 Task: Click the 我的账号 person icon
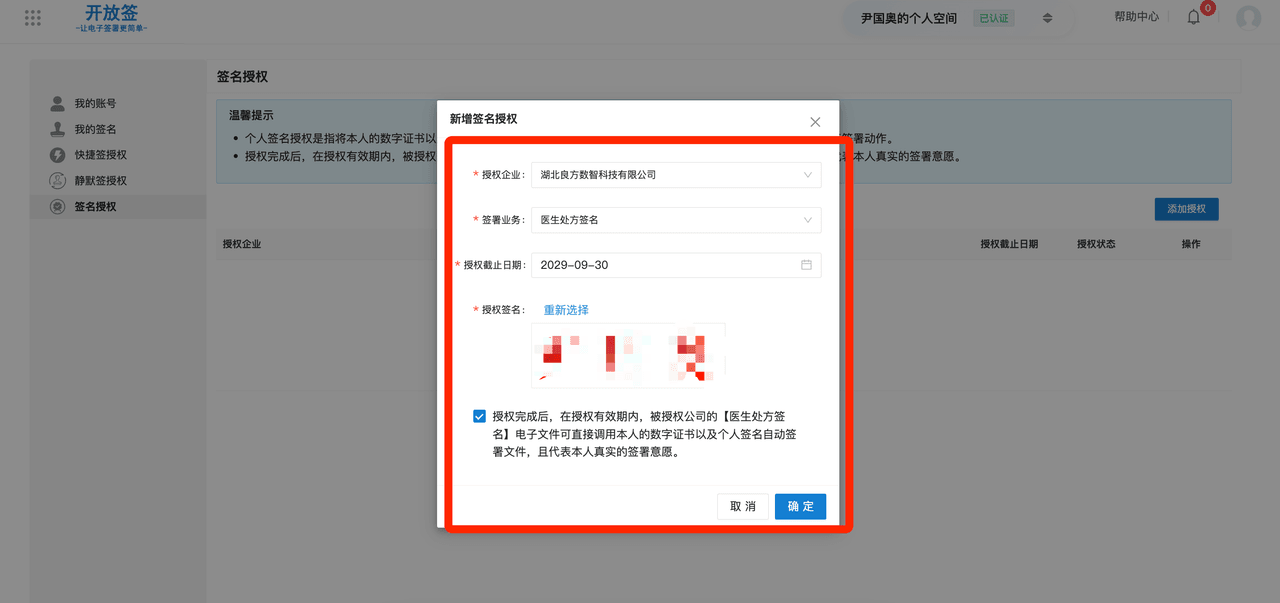(x=57, y=103)
